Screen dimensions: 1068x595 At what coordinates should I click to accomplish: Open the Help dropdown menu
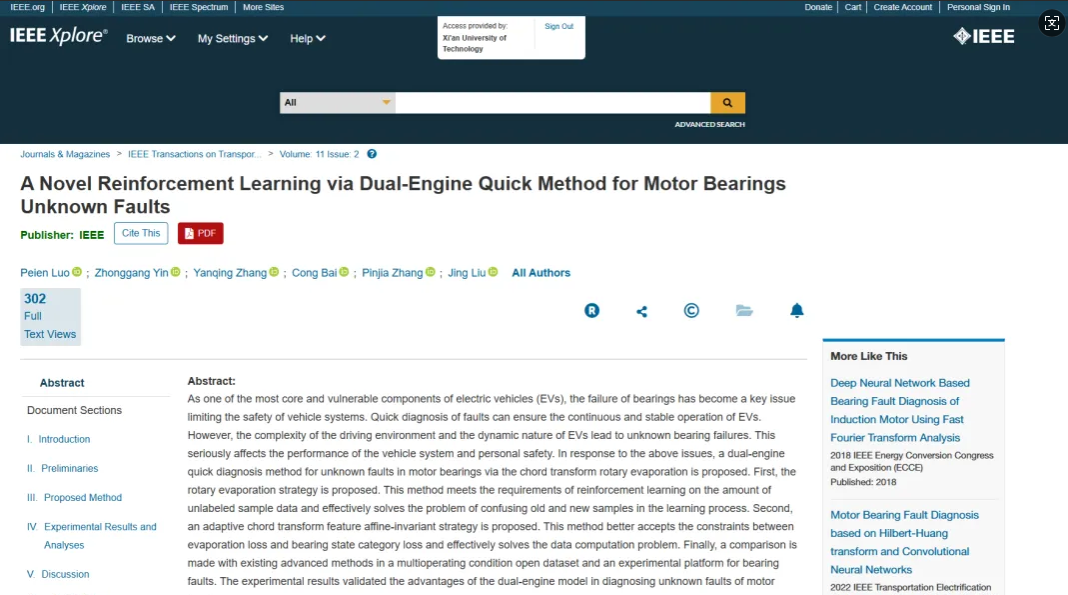(x=308, y=38)
